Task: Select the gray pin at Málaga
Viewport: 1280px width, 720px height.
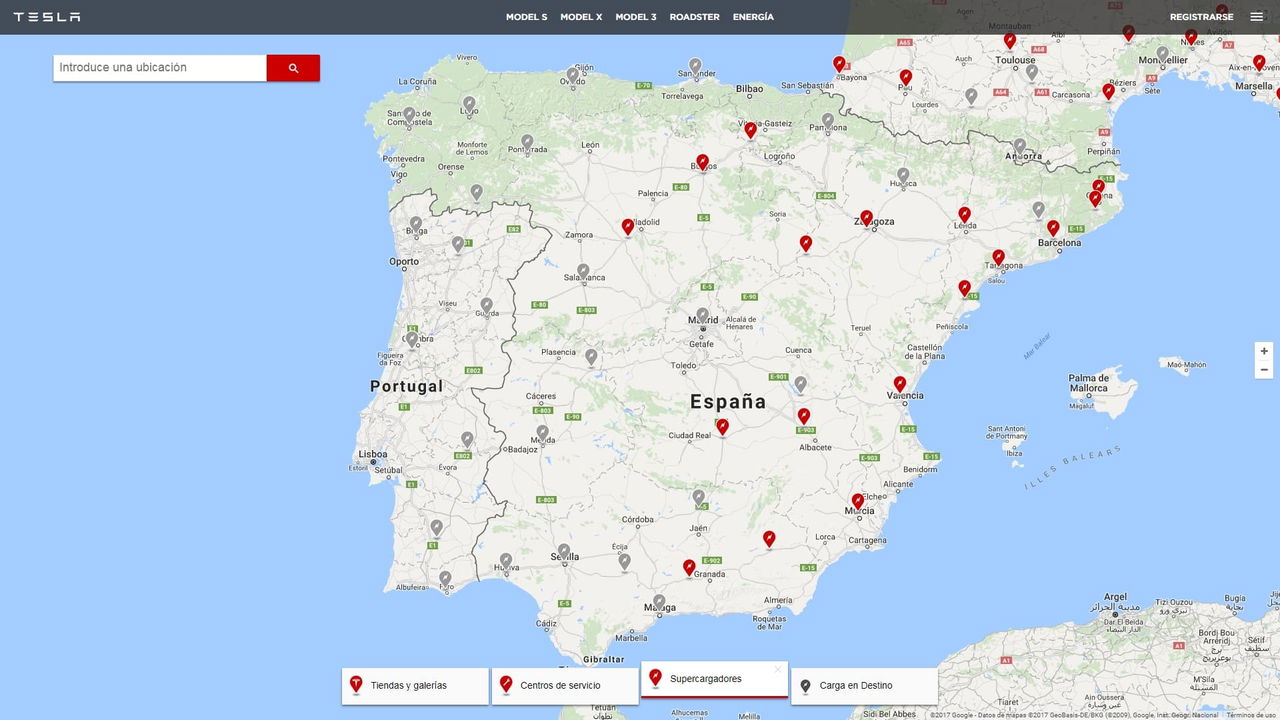Action: click(659, 602)
